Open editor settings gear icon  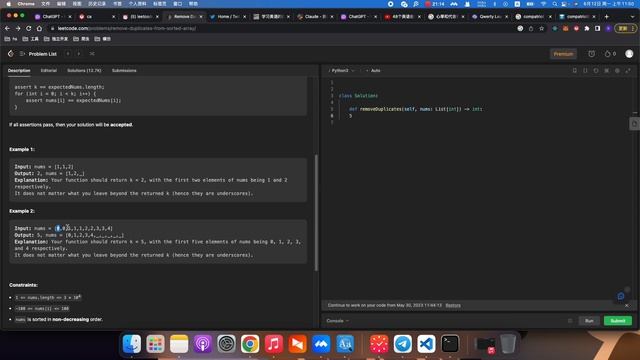[617, 71]
